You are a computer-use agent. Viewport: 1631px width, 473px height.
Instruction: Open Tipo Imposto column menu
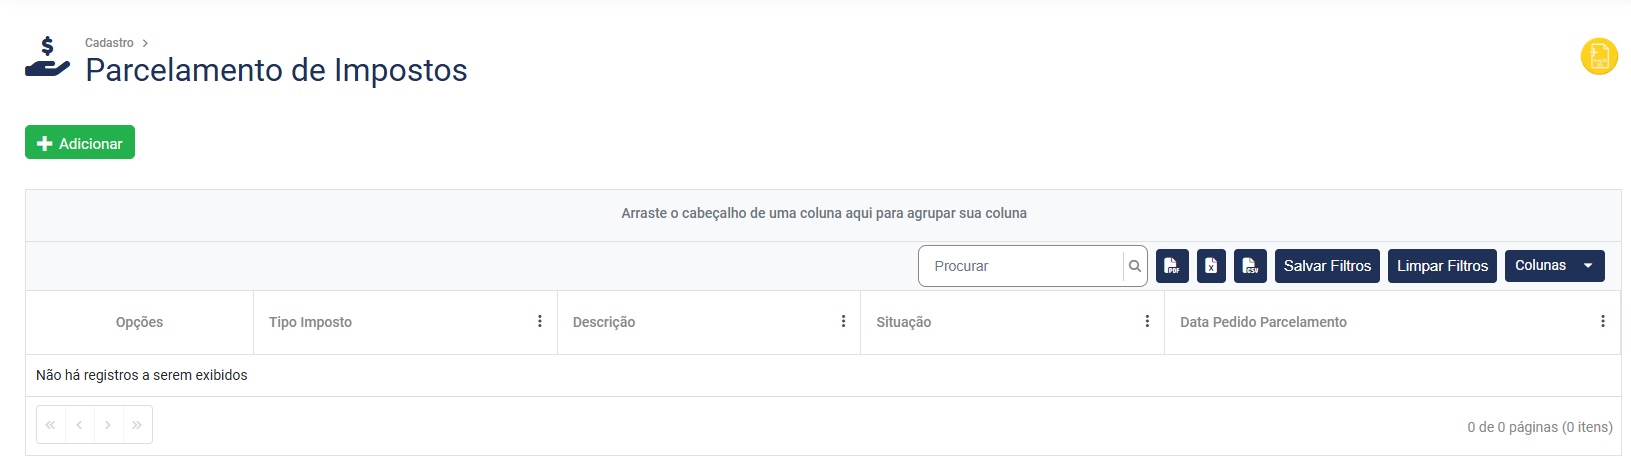[540, 322]
